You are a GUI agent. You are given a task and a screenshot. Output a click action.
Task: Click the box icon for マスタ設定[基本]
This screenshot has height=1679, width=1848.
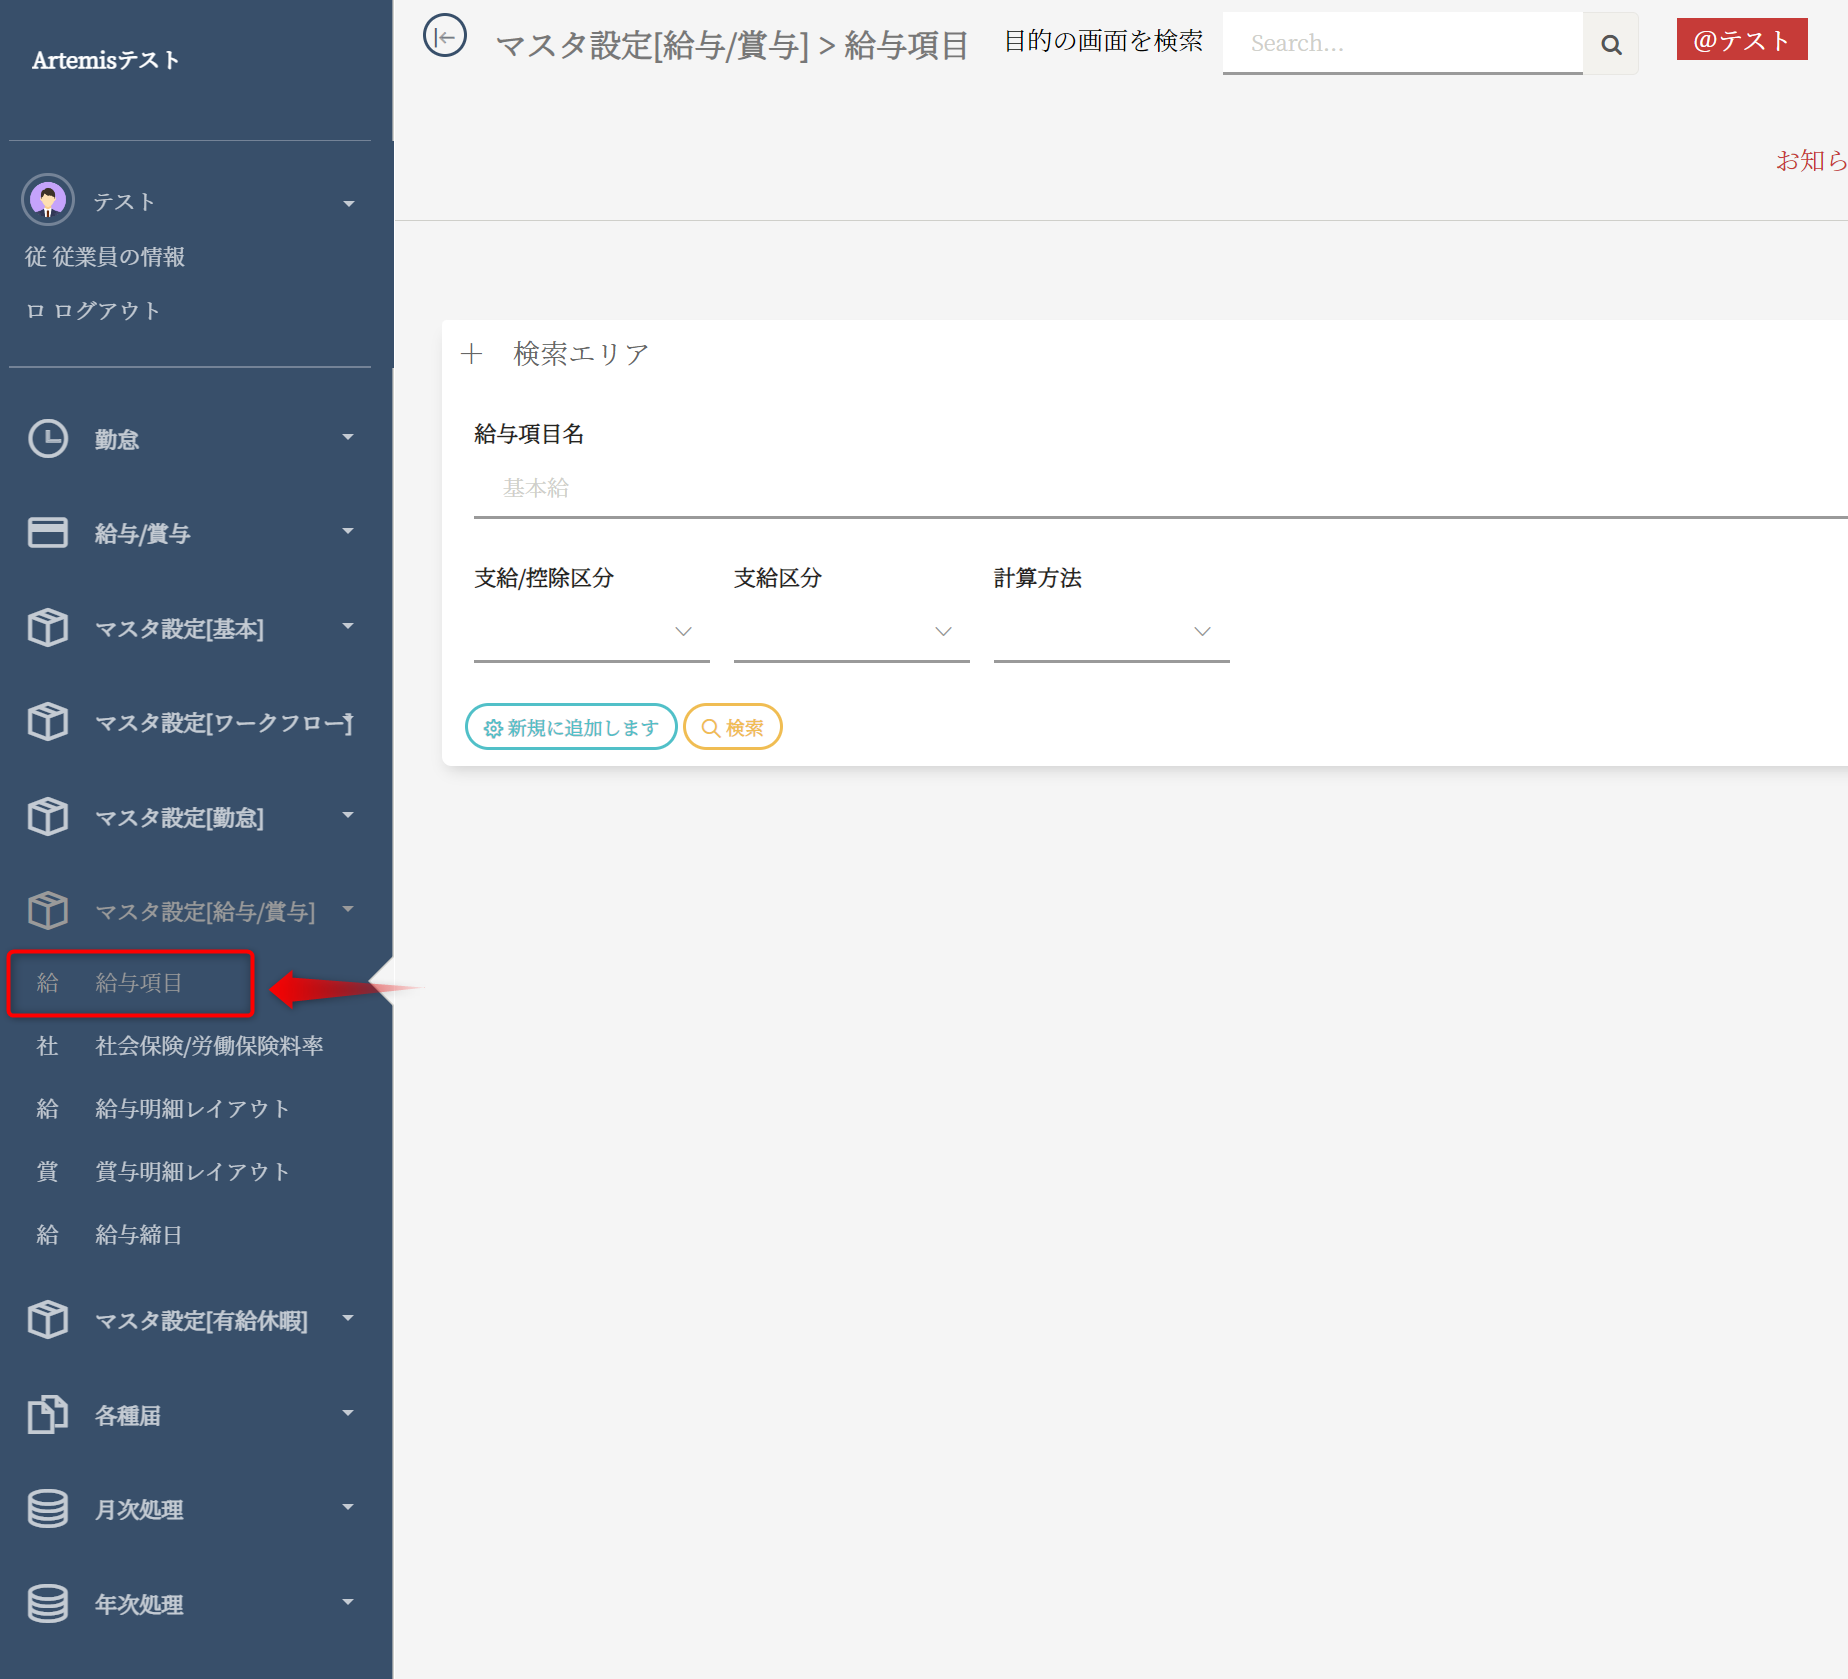tap(47, 628)
